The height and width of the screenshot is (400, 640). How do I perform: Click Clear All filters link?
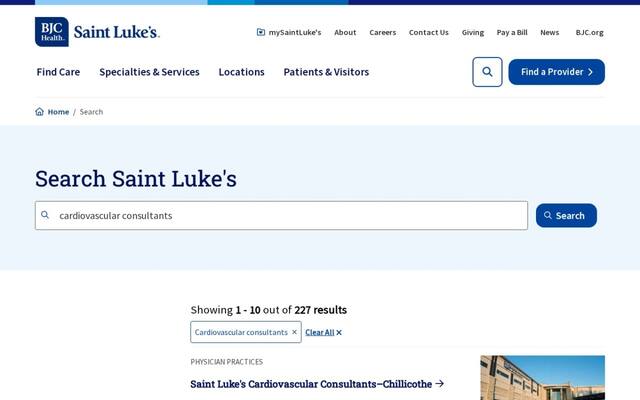tap(323, 332)
